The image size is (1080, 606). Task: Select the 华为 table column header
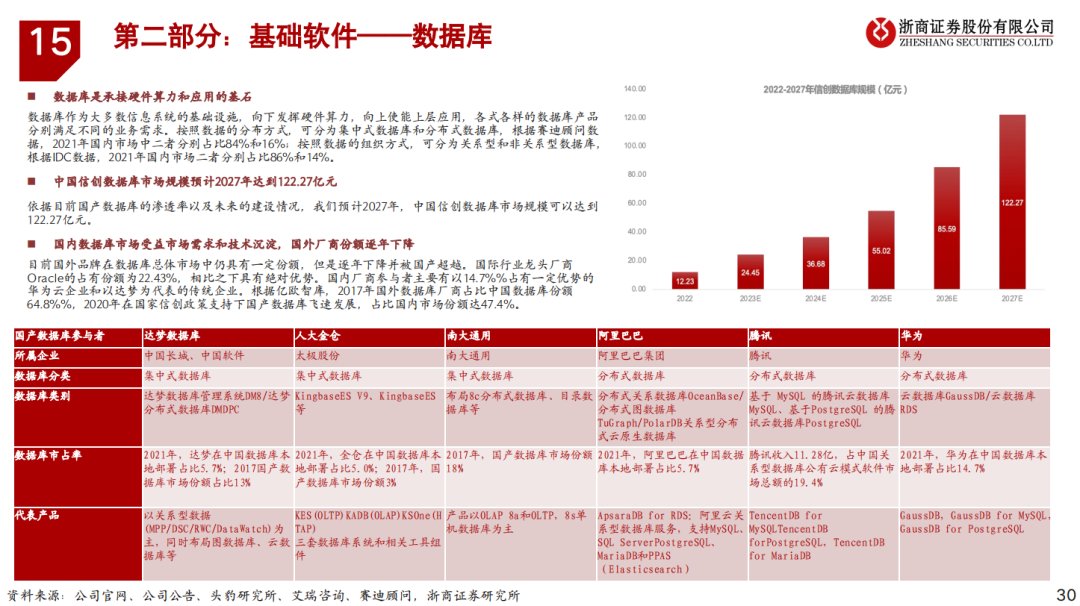pyautogui.click(x=909, y=335)
